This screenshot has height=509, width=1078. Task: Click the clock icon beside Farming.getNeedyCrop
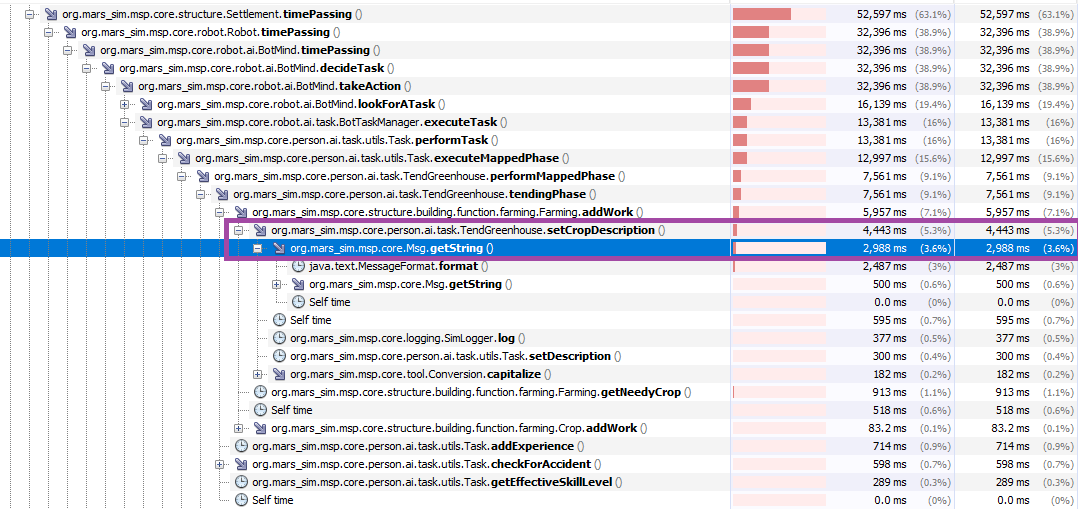coord(260,392)
